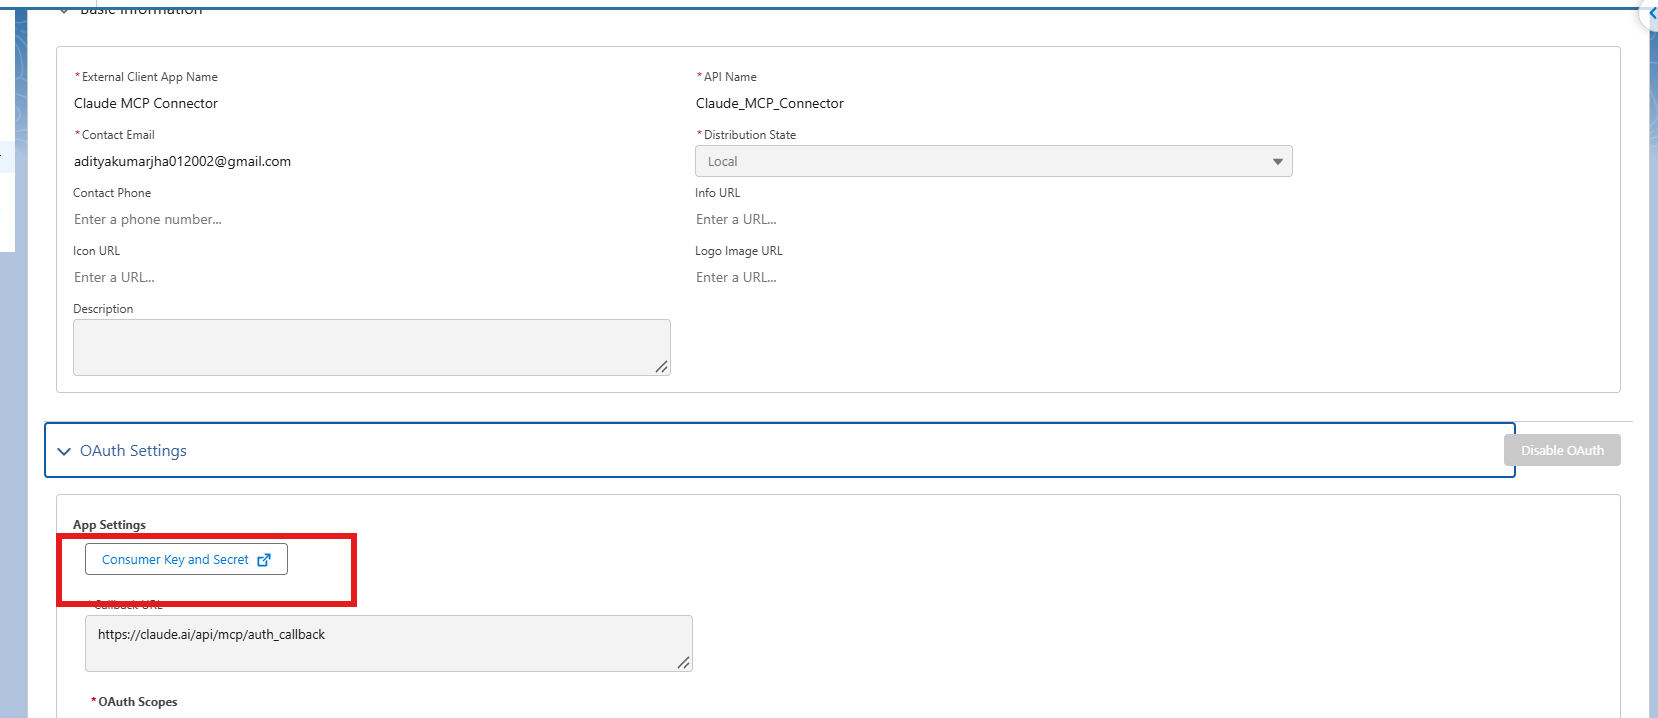The height and width of the screenshot is (718, 1658).
Task: Click the 'Distribution State' label
Action: (x=750, y=135)
